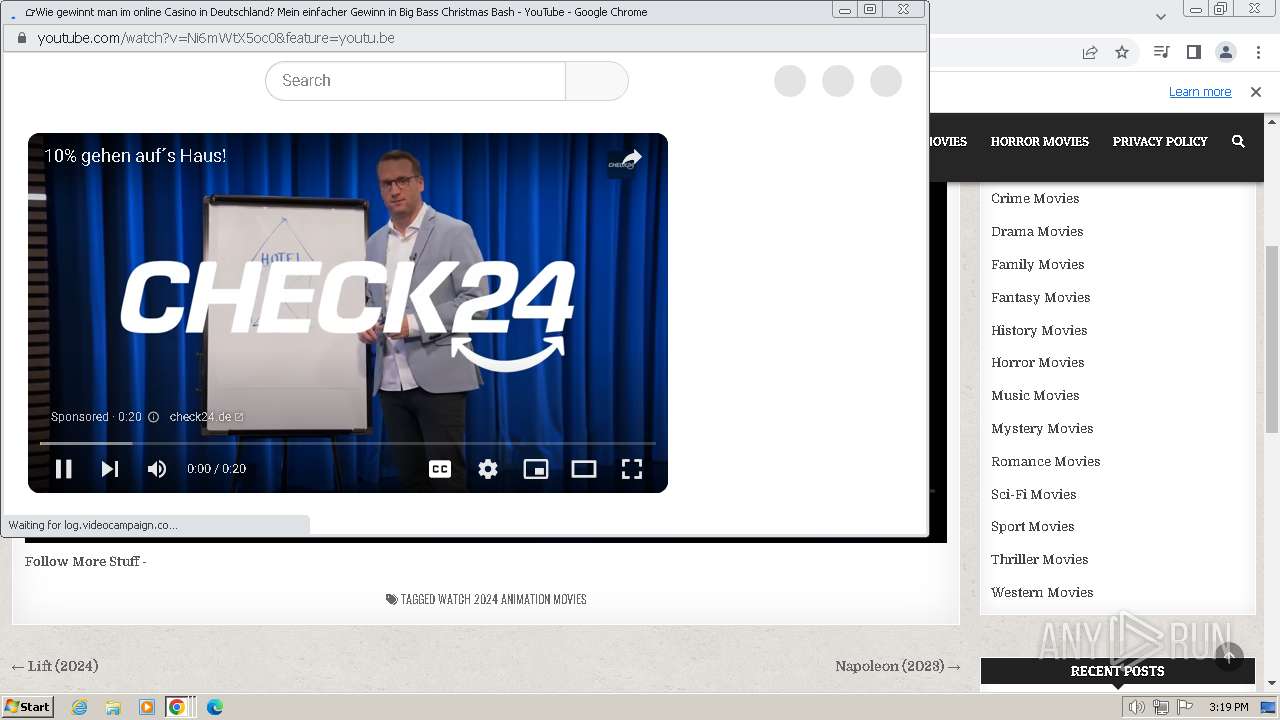This screenshot has width=1280, height=720.
Task: Open Chrome profile avatar
Action: coord(1226,53)
